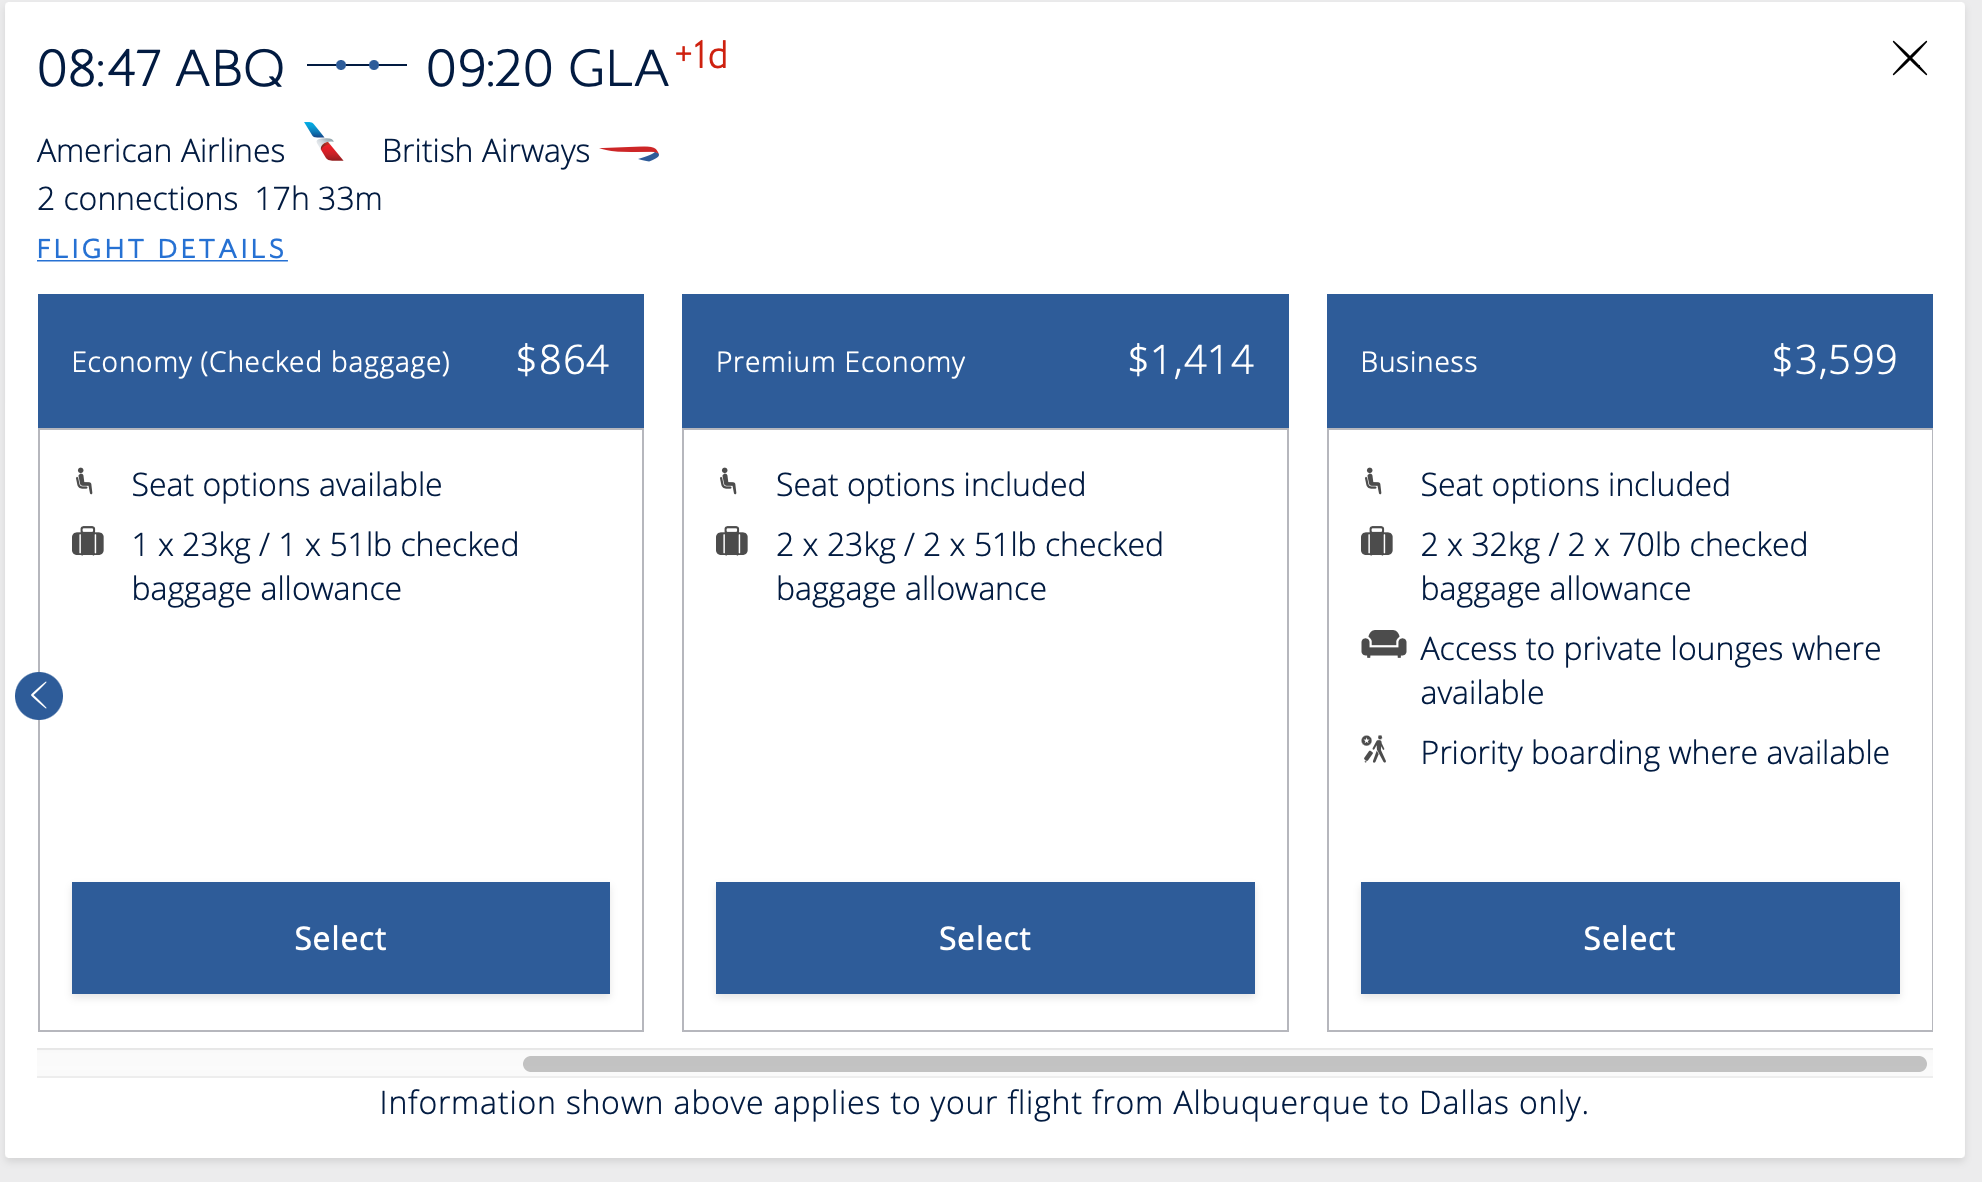The width and height of the screenshot is (1982, 1182).
Task: Click the horizontal fare scrollbar
Action: 1223,1063
